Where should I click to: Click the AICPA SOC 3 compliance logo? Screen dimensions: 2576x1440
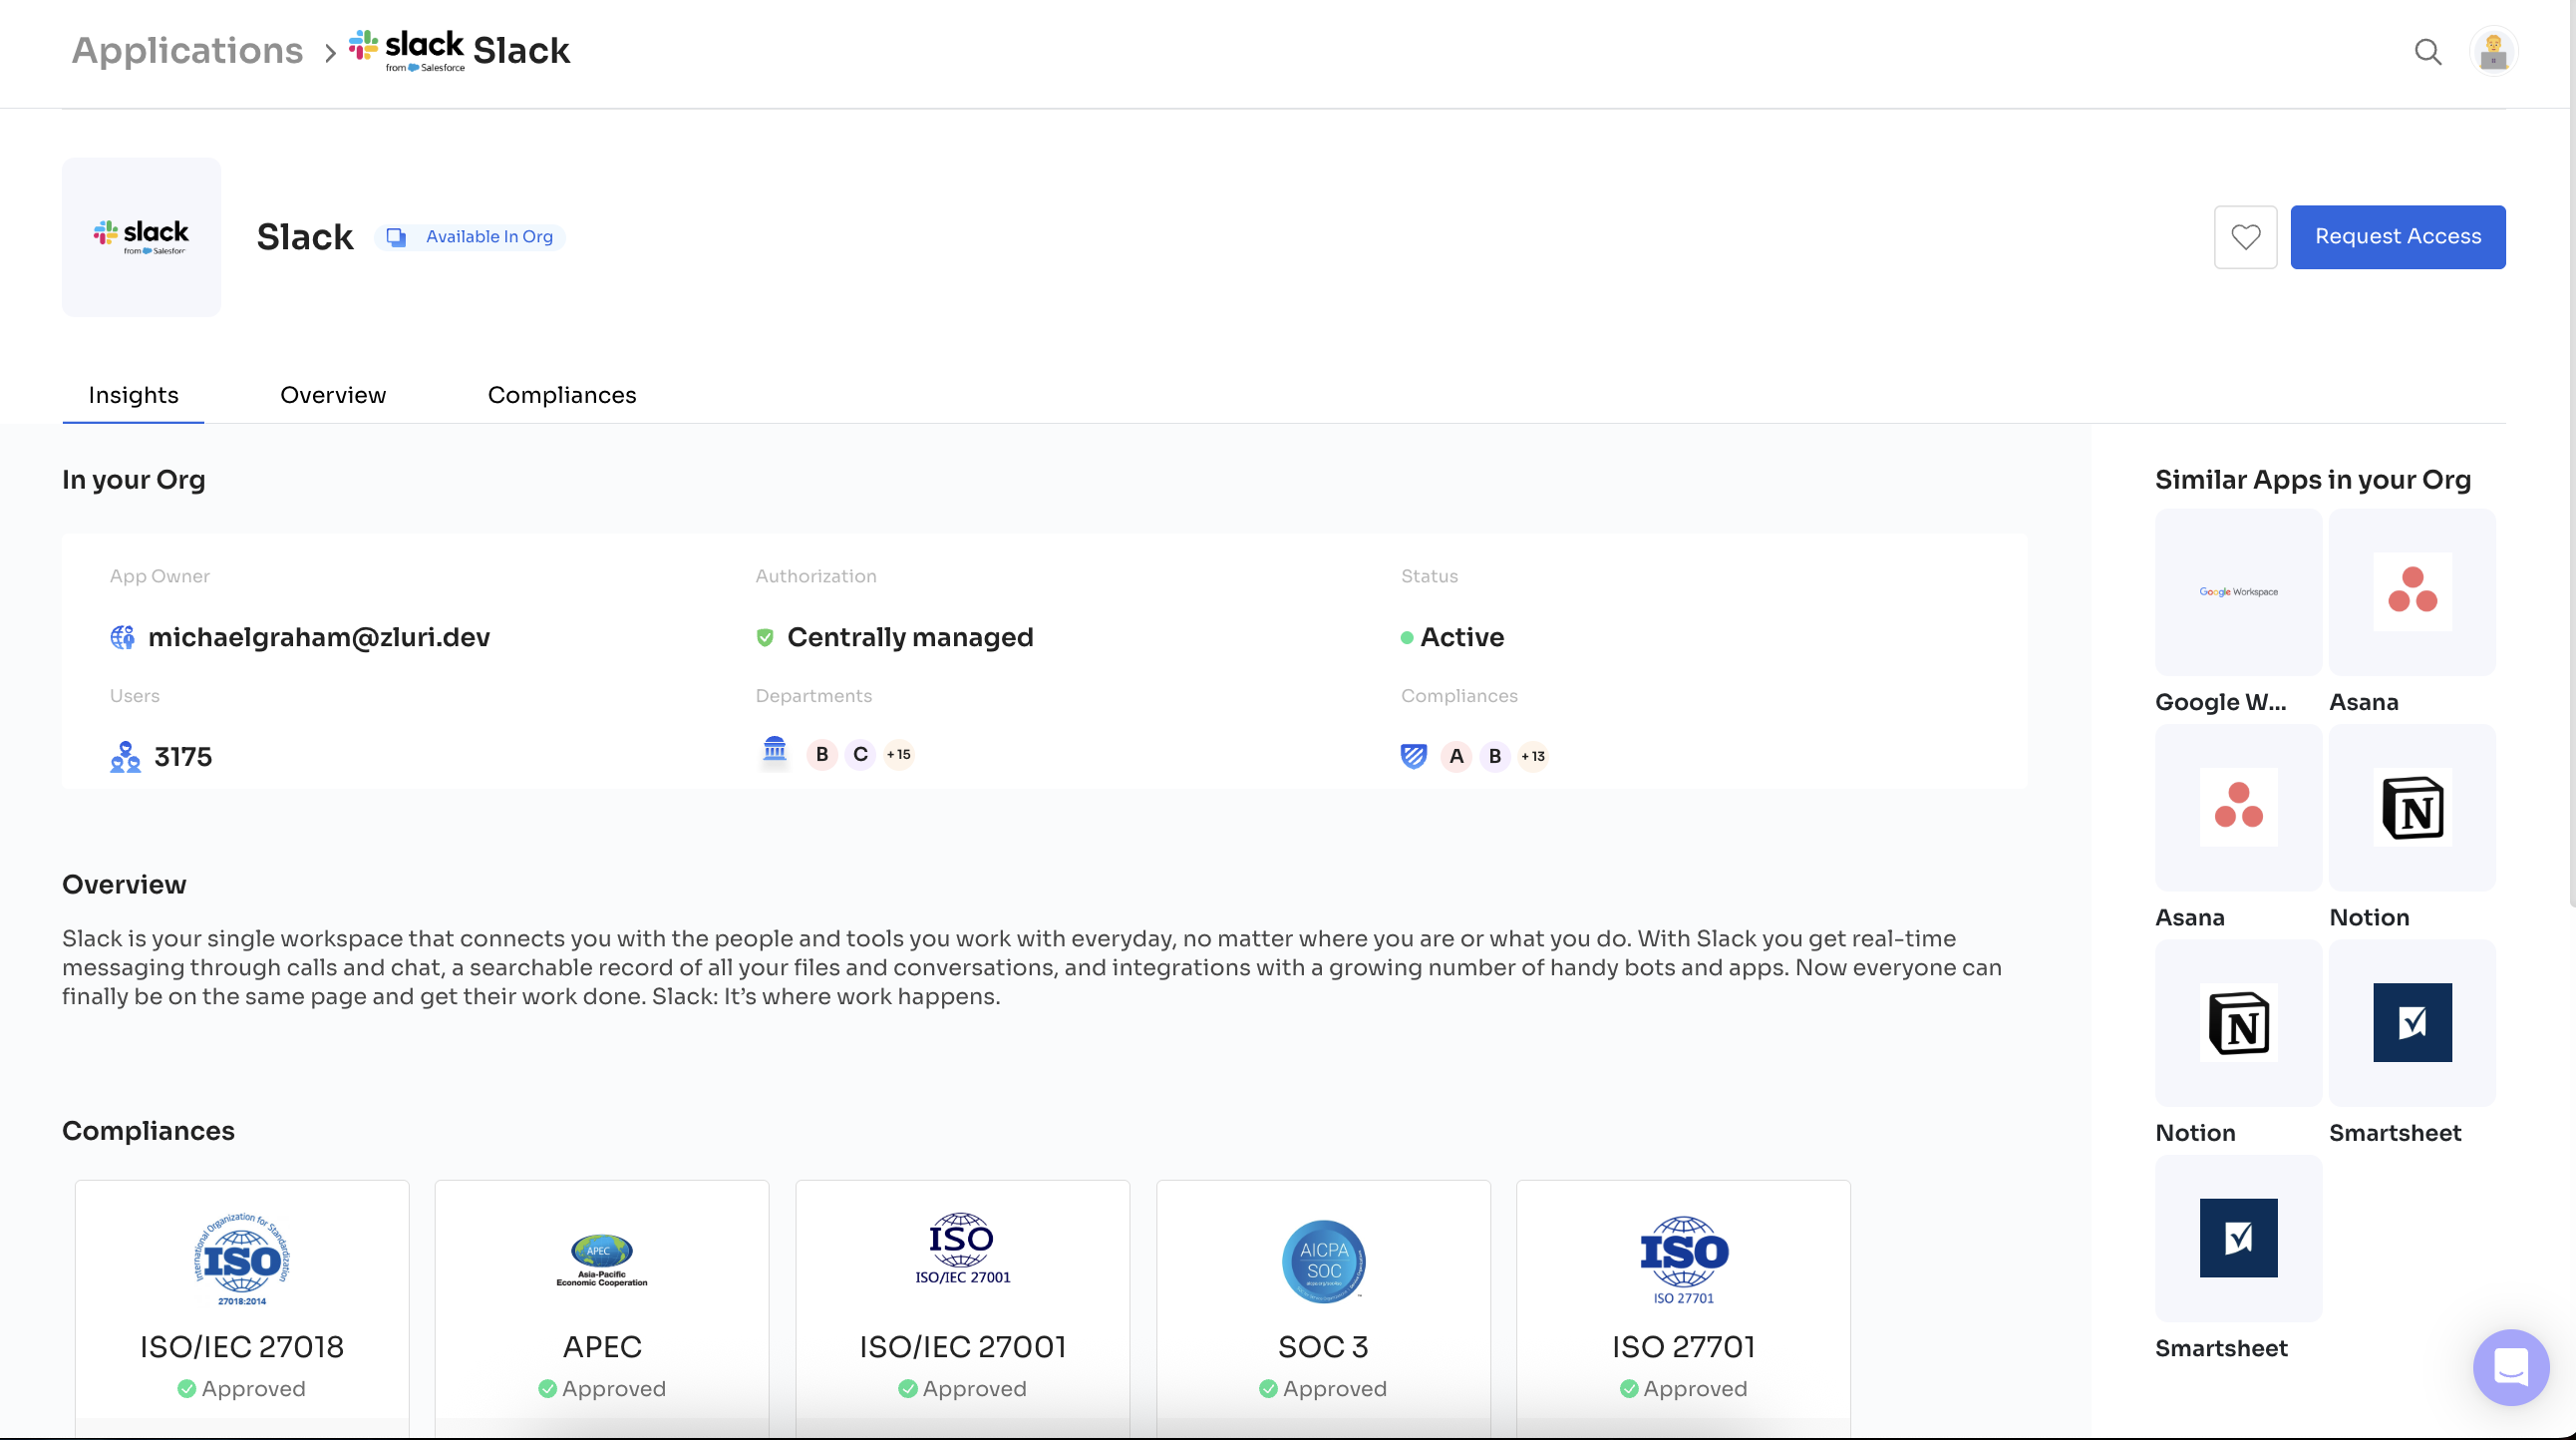pyautogui.click(x=1323, y=1261)
